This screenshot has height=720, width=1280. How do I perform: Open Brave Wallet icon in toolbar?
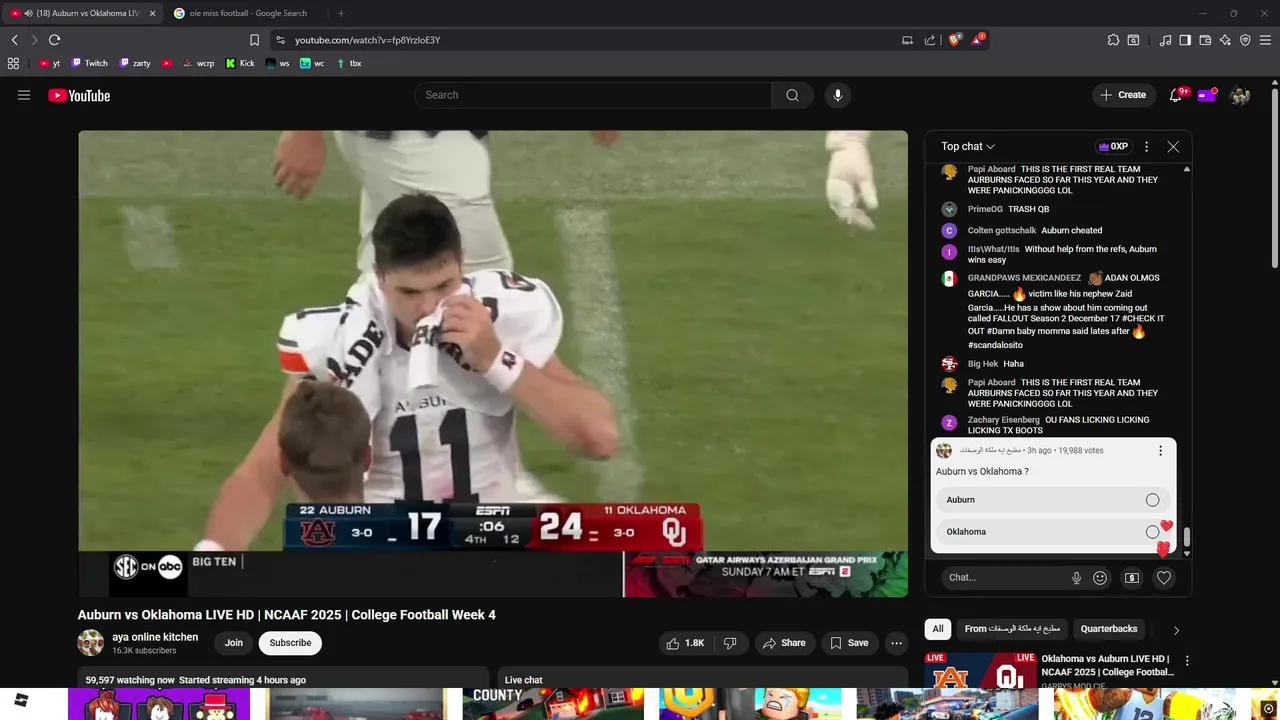pyautogui.click(x=1205, y=40)
